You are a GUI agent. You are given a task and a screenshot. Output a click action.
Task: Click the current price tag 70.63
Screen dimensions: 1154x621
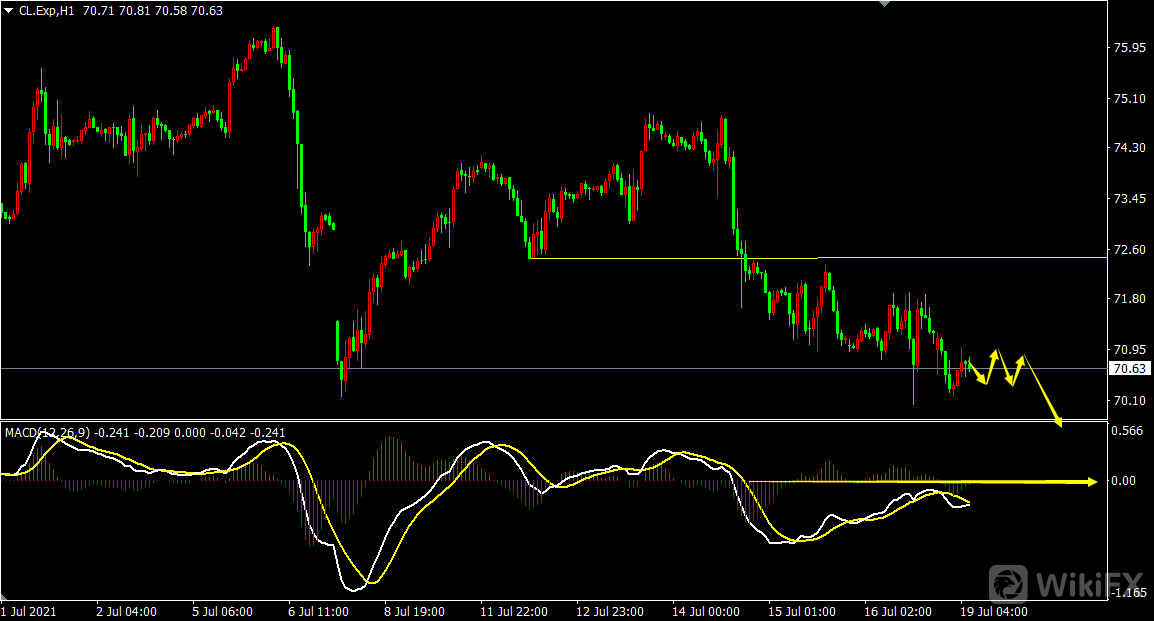(1129, 369)
